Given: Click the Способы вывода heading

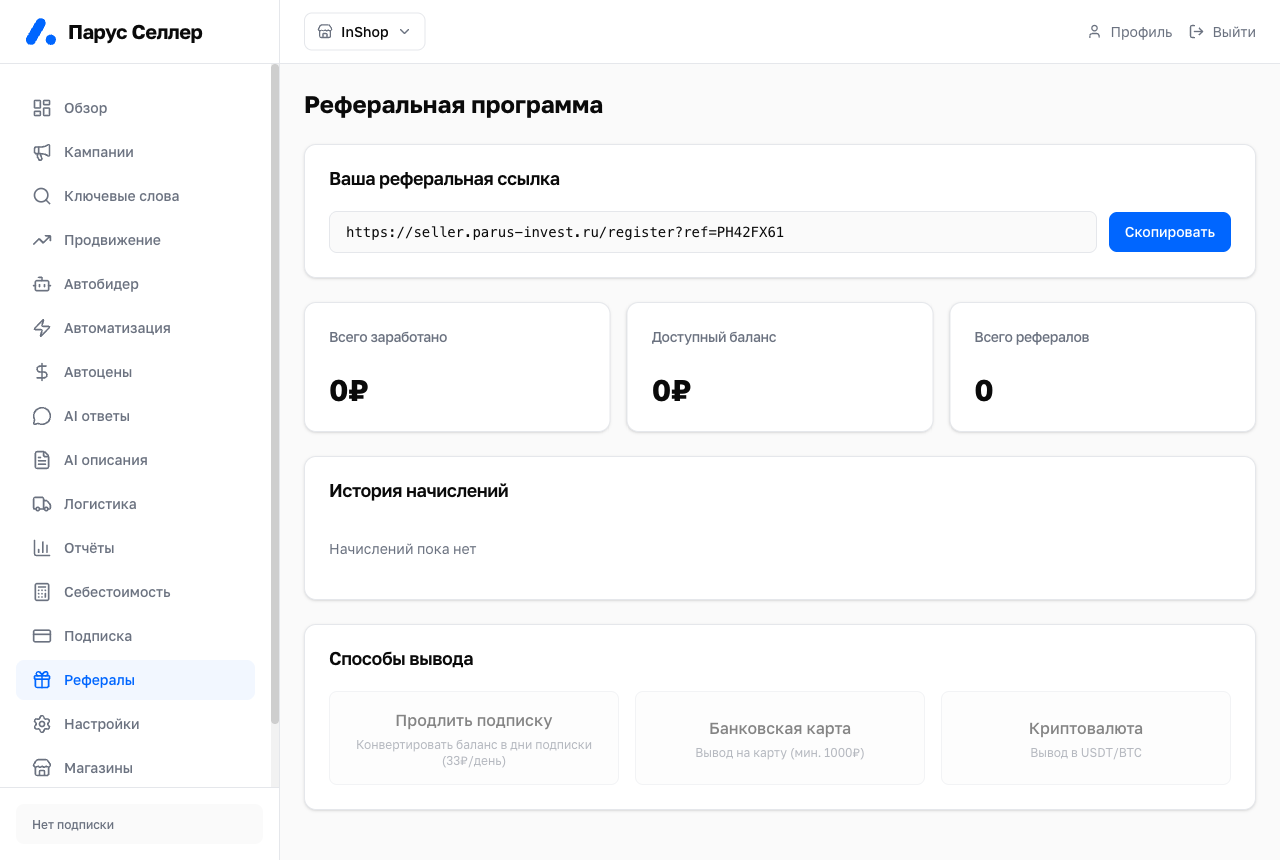Looking at the screenshot, I should (x=401, y=659).
